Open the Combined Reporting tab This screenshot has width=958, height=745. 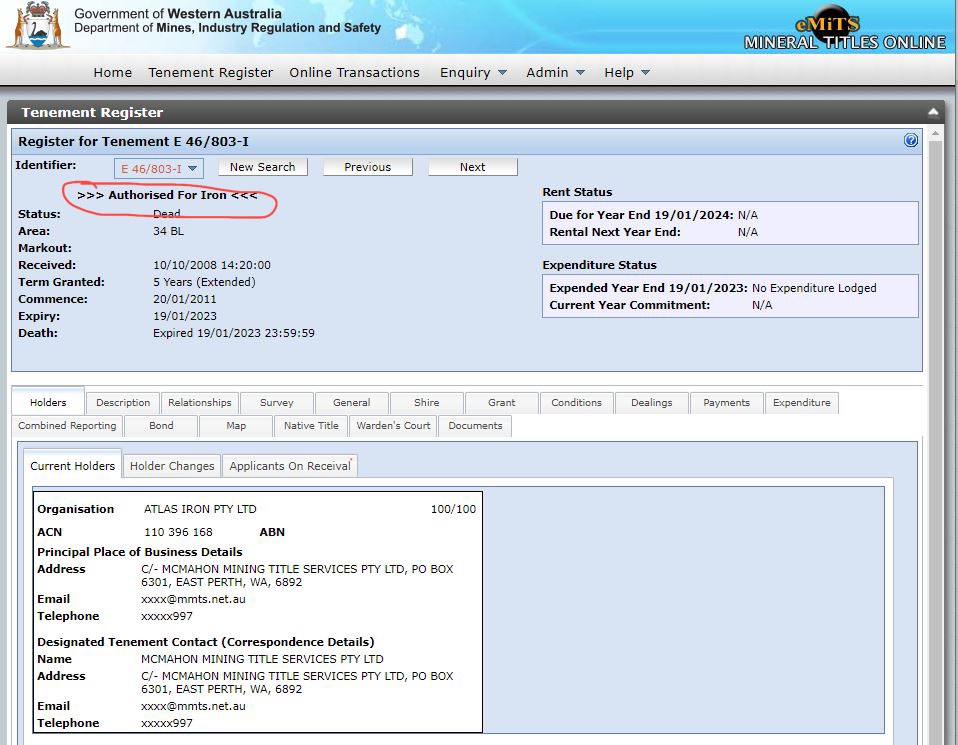(67, 426)
